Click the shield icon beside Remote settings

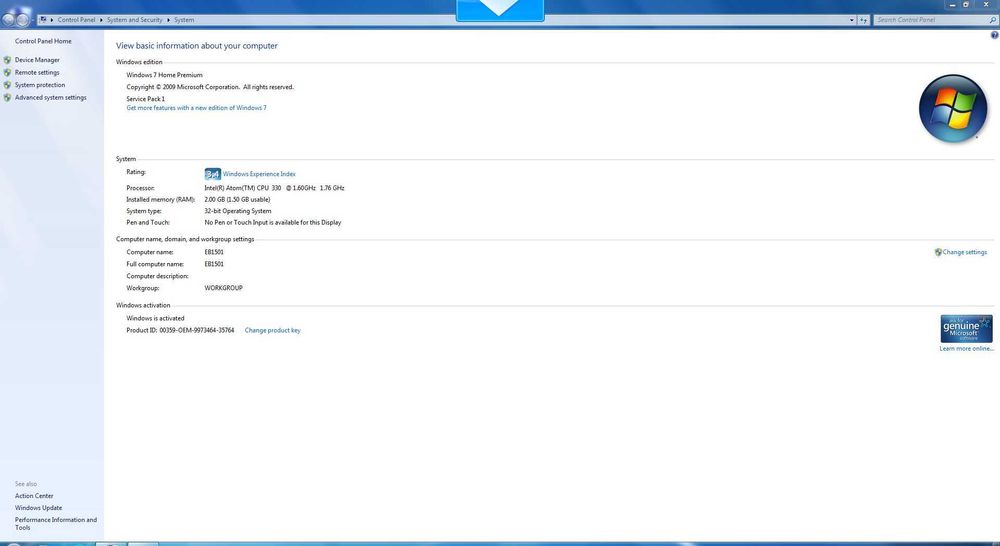coord(7,73)
